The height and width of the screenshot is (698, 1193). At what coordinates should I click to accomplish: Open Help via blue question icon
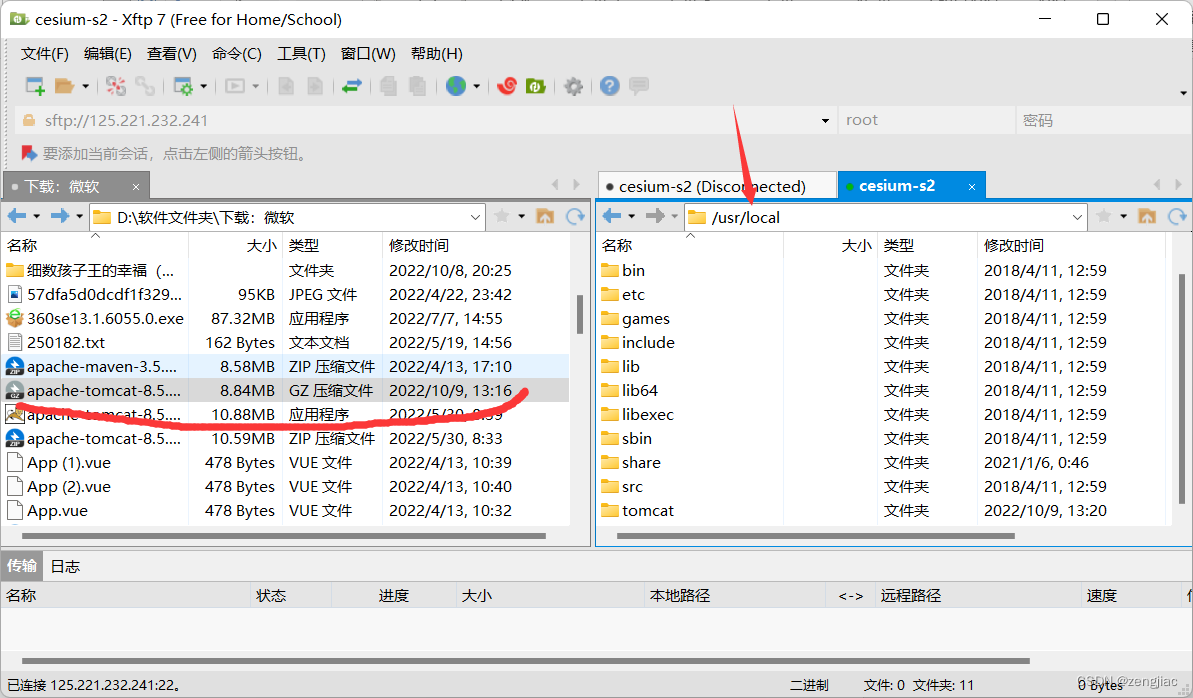[609, 86]
